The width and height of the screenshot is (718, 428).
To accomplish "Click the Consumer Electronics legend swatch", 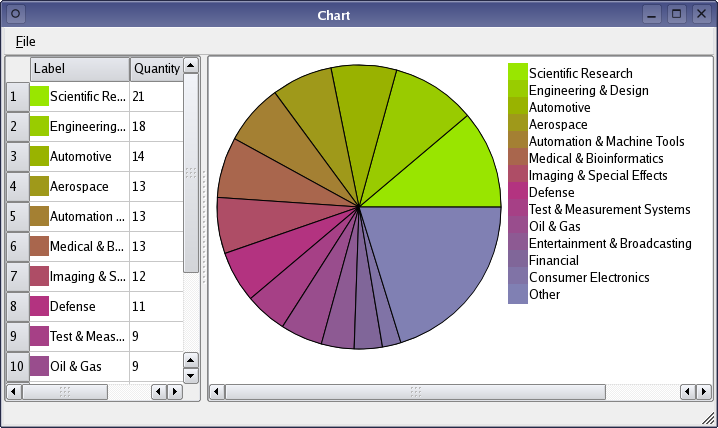I will coord(517,277).
